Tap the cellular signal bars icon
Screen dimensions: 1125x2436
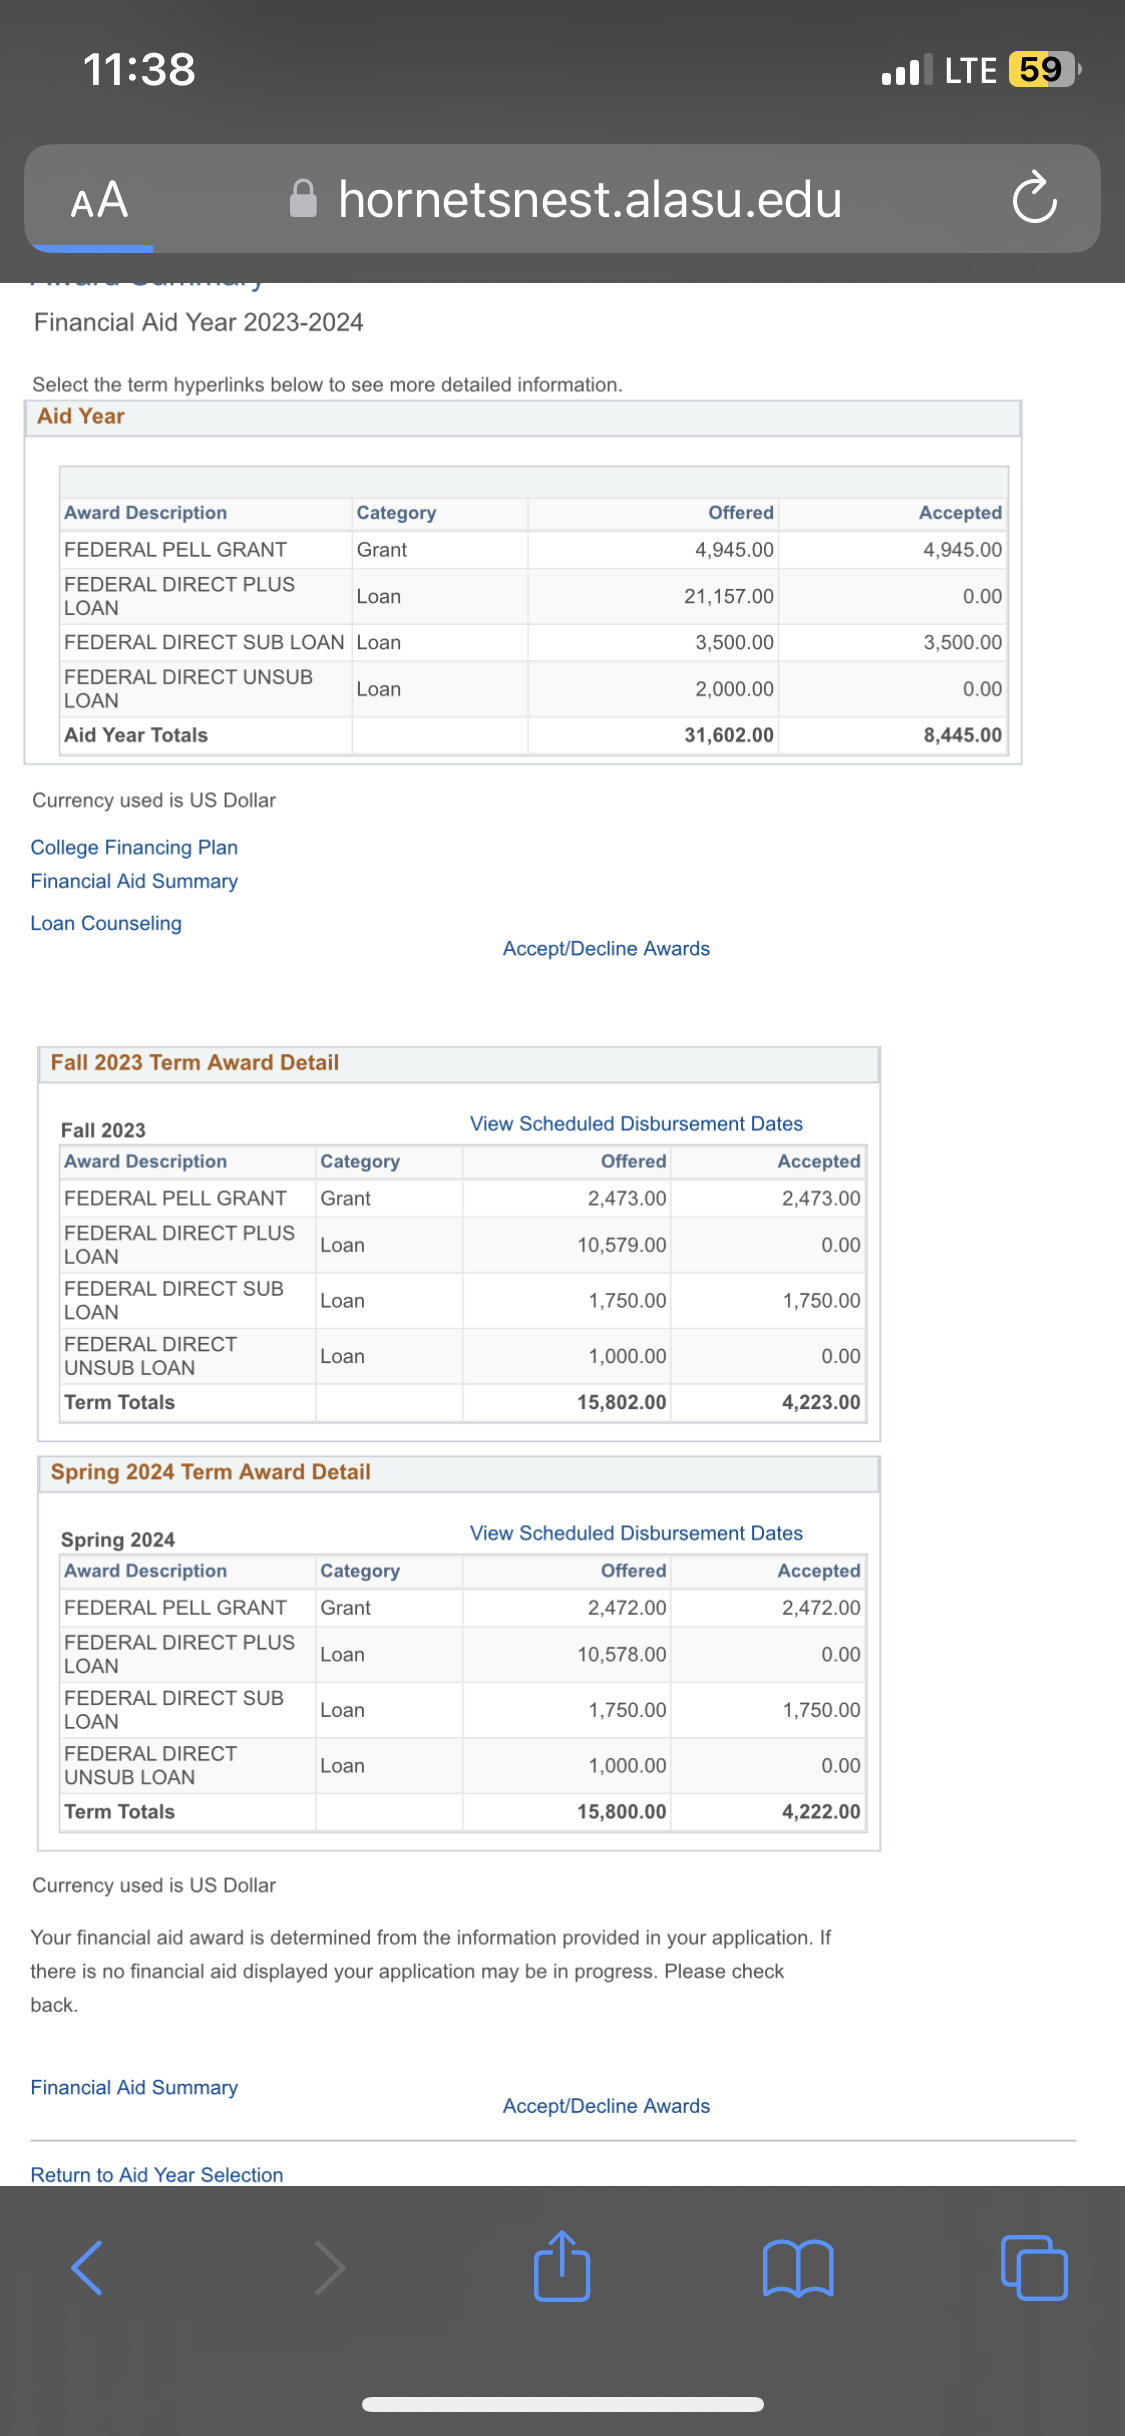click(x=907, y=70)
